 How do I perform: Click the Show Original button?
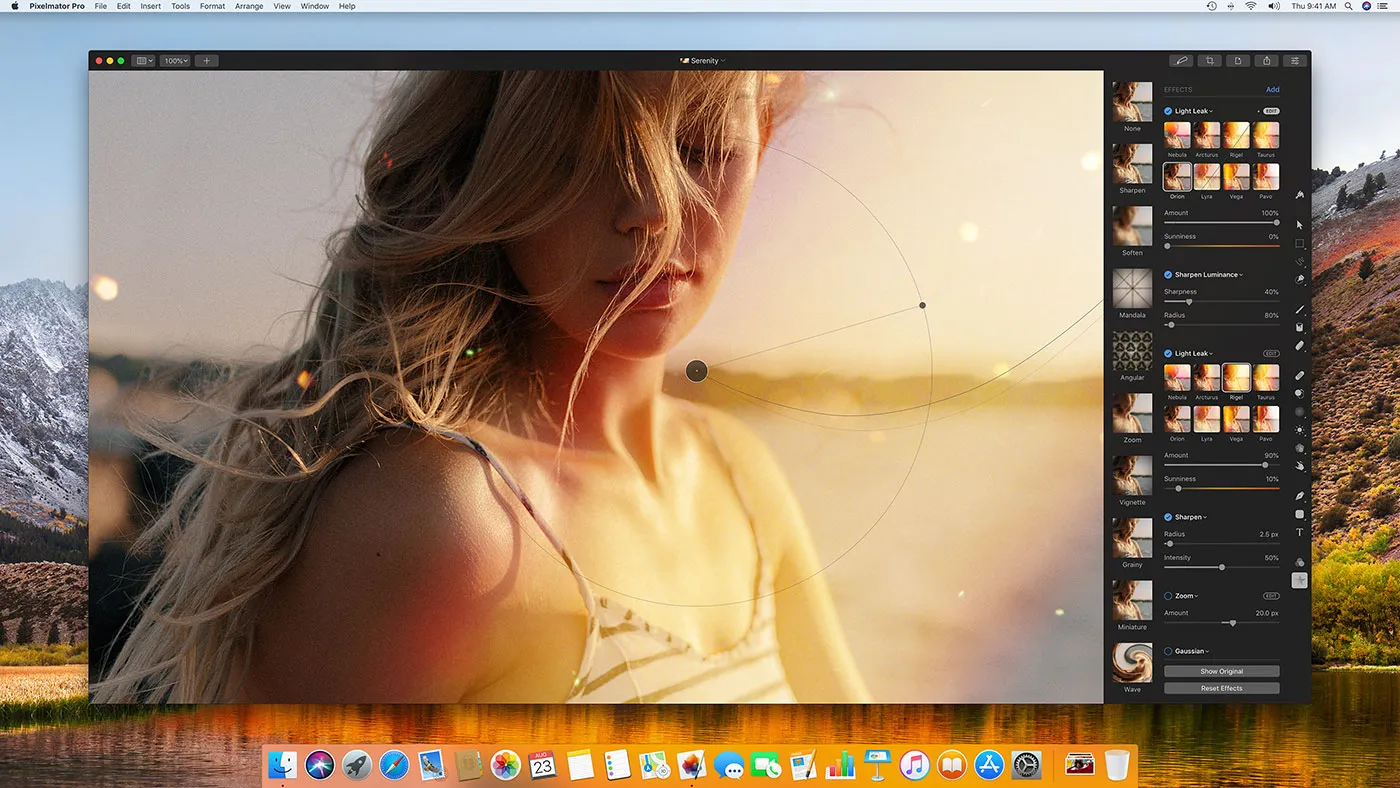[x=1221, y=671]
